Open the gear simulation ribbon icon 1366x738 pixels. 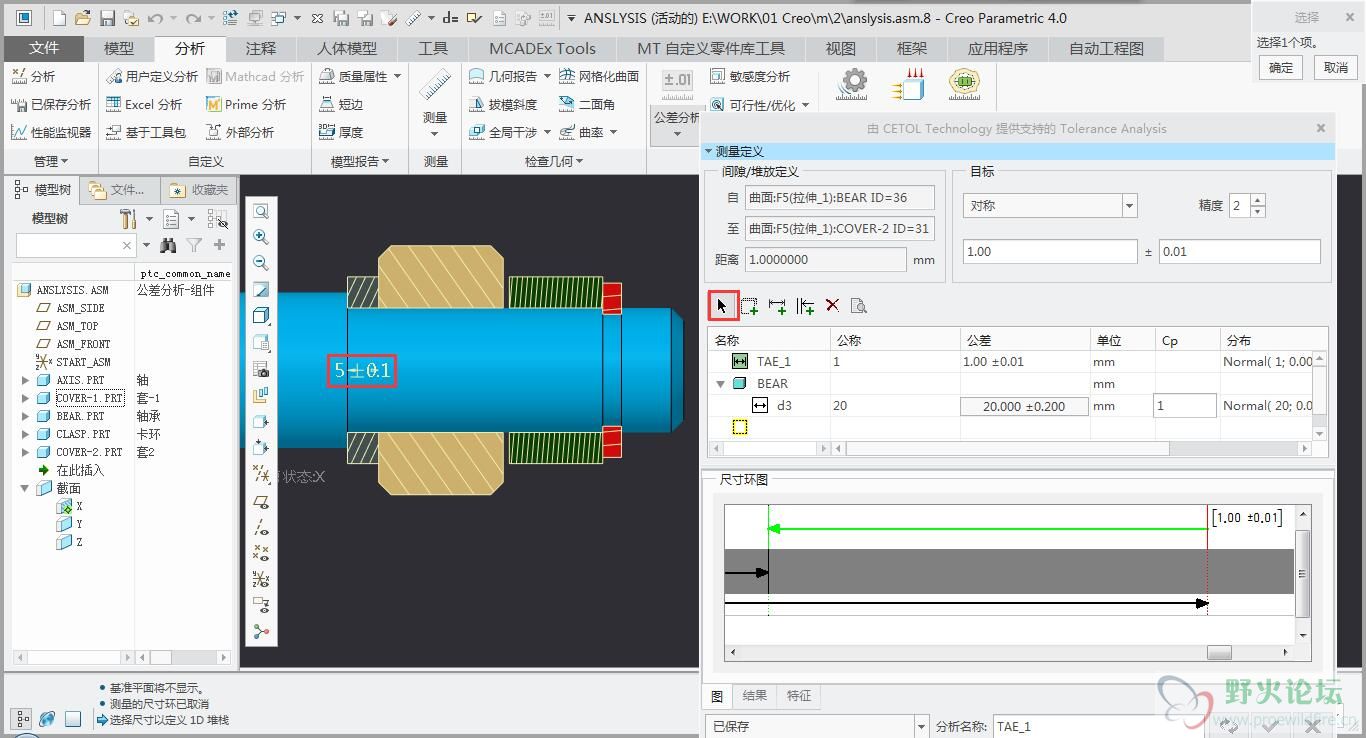click(853, 84)
